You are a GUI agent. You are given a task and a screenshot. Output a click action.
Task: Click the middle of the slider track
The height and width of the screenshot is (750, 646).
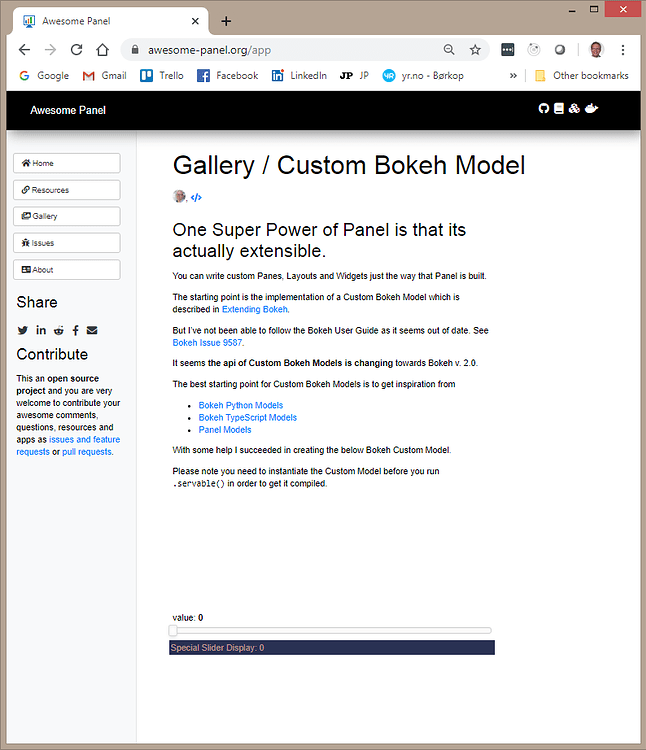(330, 631)
